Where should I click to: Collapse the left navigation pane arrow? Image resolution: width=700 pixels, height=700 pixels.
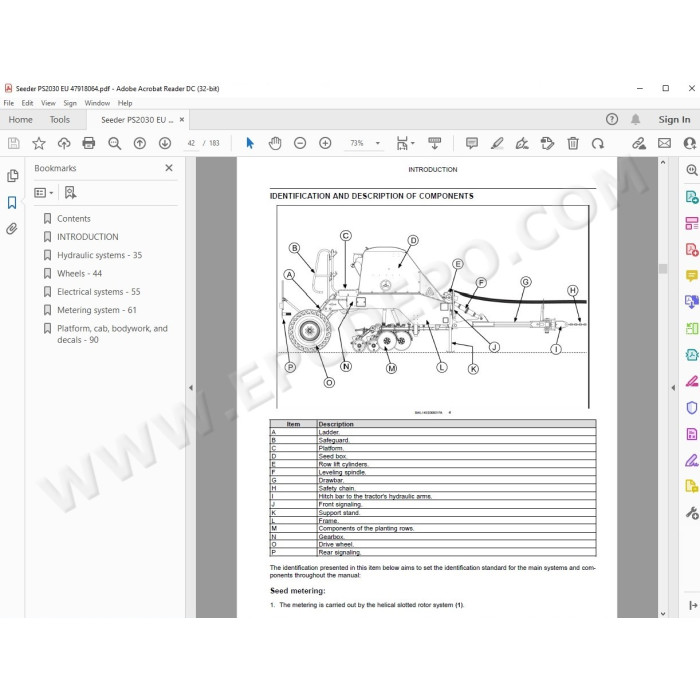click(191, 388)
